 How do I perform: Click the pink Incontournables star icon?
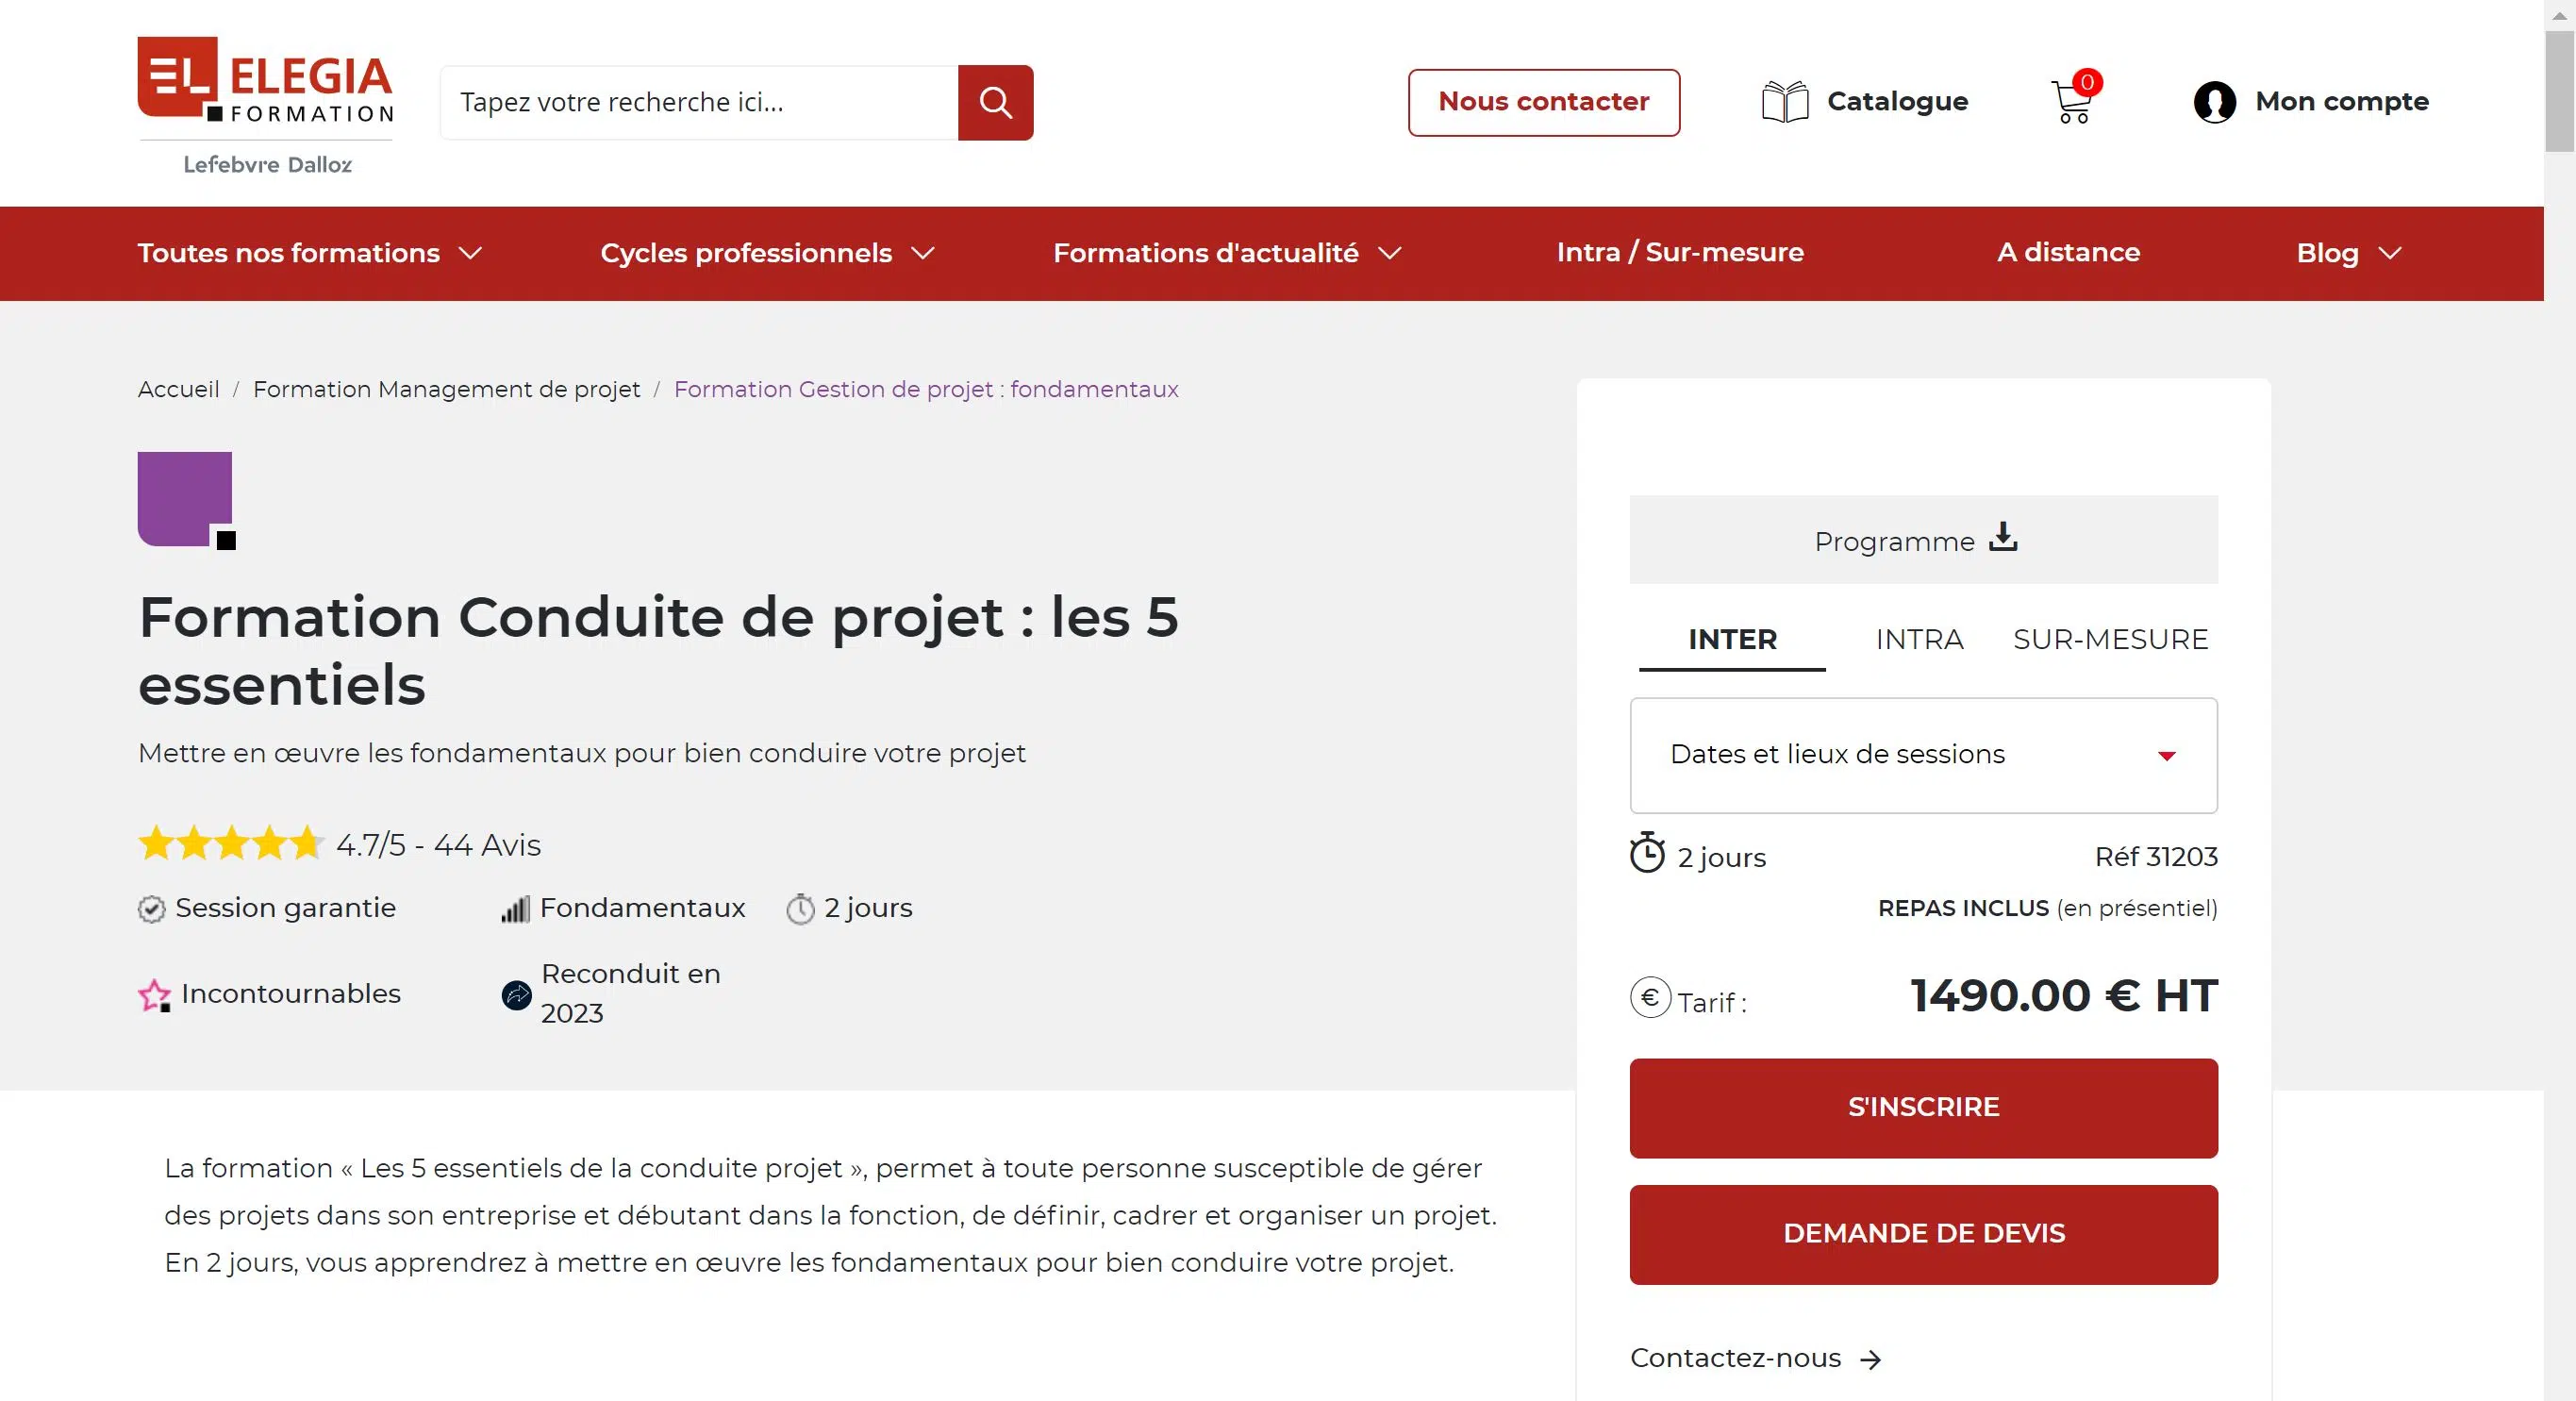tap(154, 995)
